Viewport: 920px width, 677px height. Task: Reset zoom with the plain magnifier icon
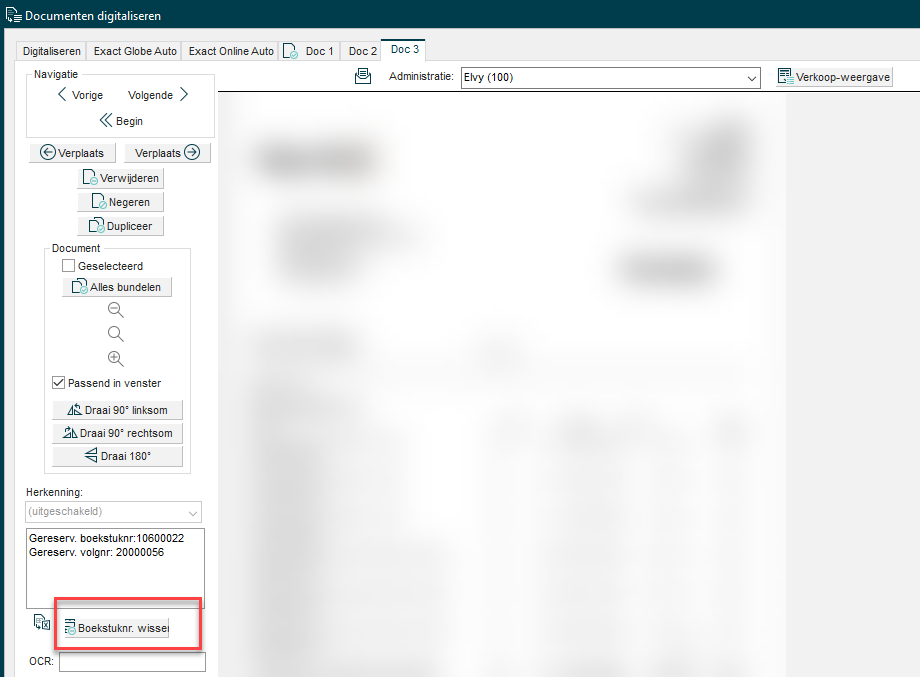coord(116,334)
